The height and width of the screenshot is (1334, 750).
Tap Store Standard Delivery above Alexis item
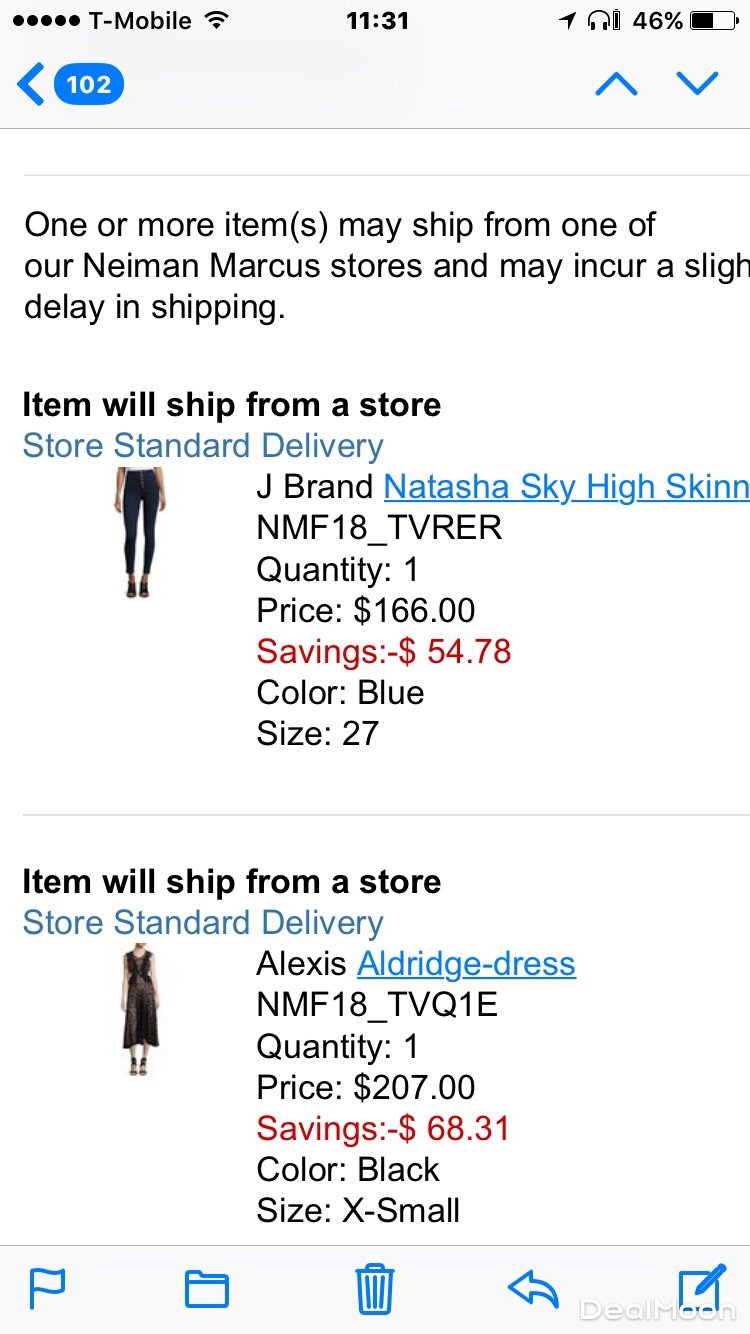tap(203, 923)
